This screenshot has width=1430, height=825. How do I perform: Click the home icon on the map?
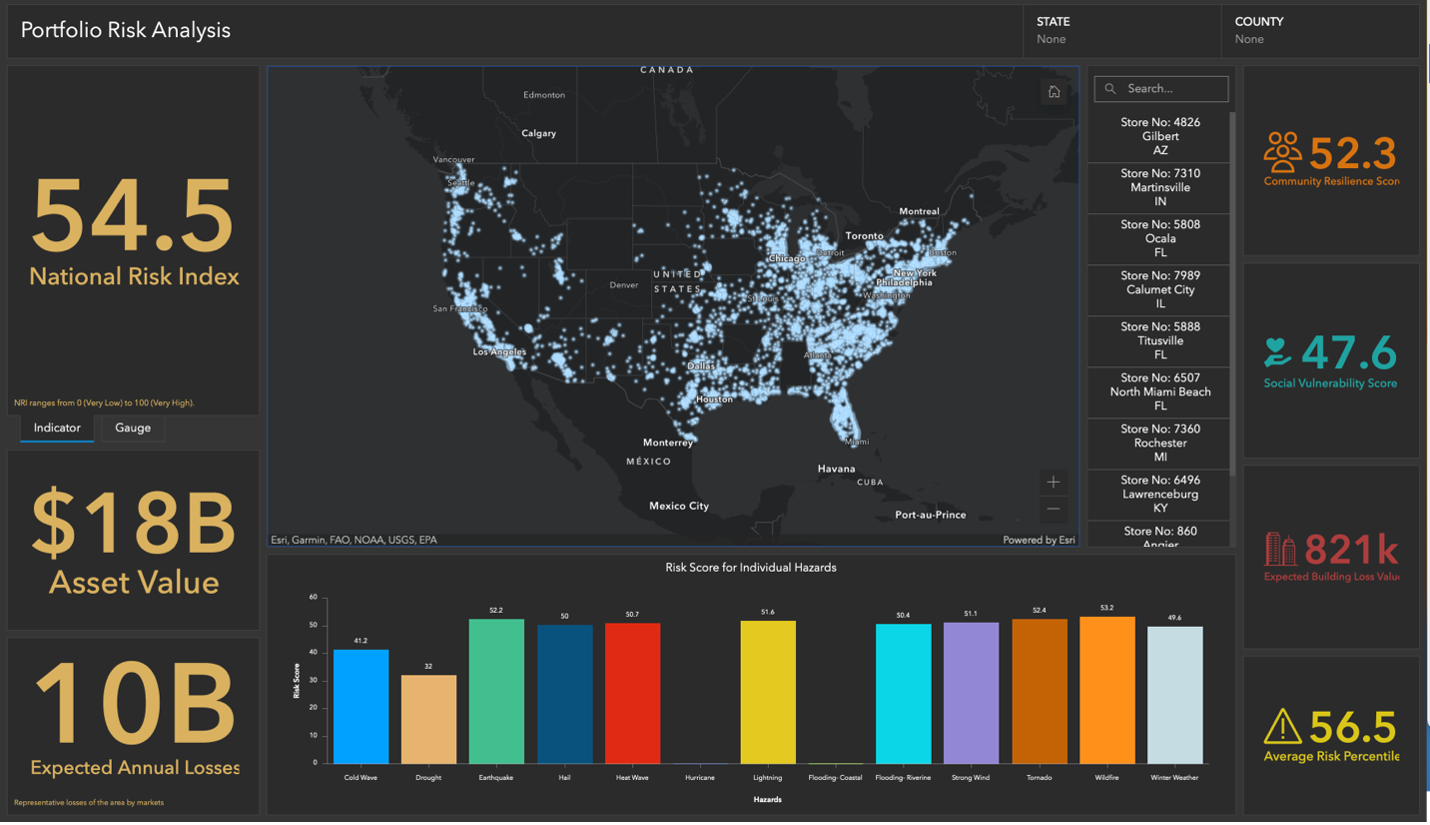[x=1054, y=91]
